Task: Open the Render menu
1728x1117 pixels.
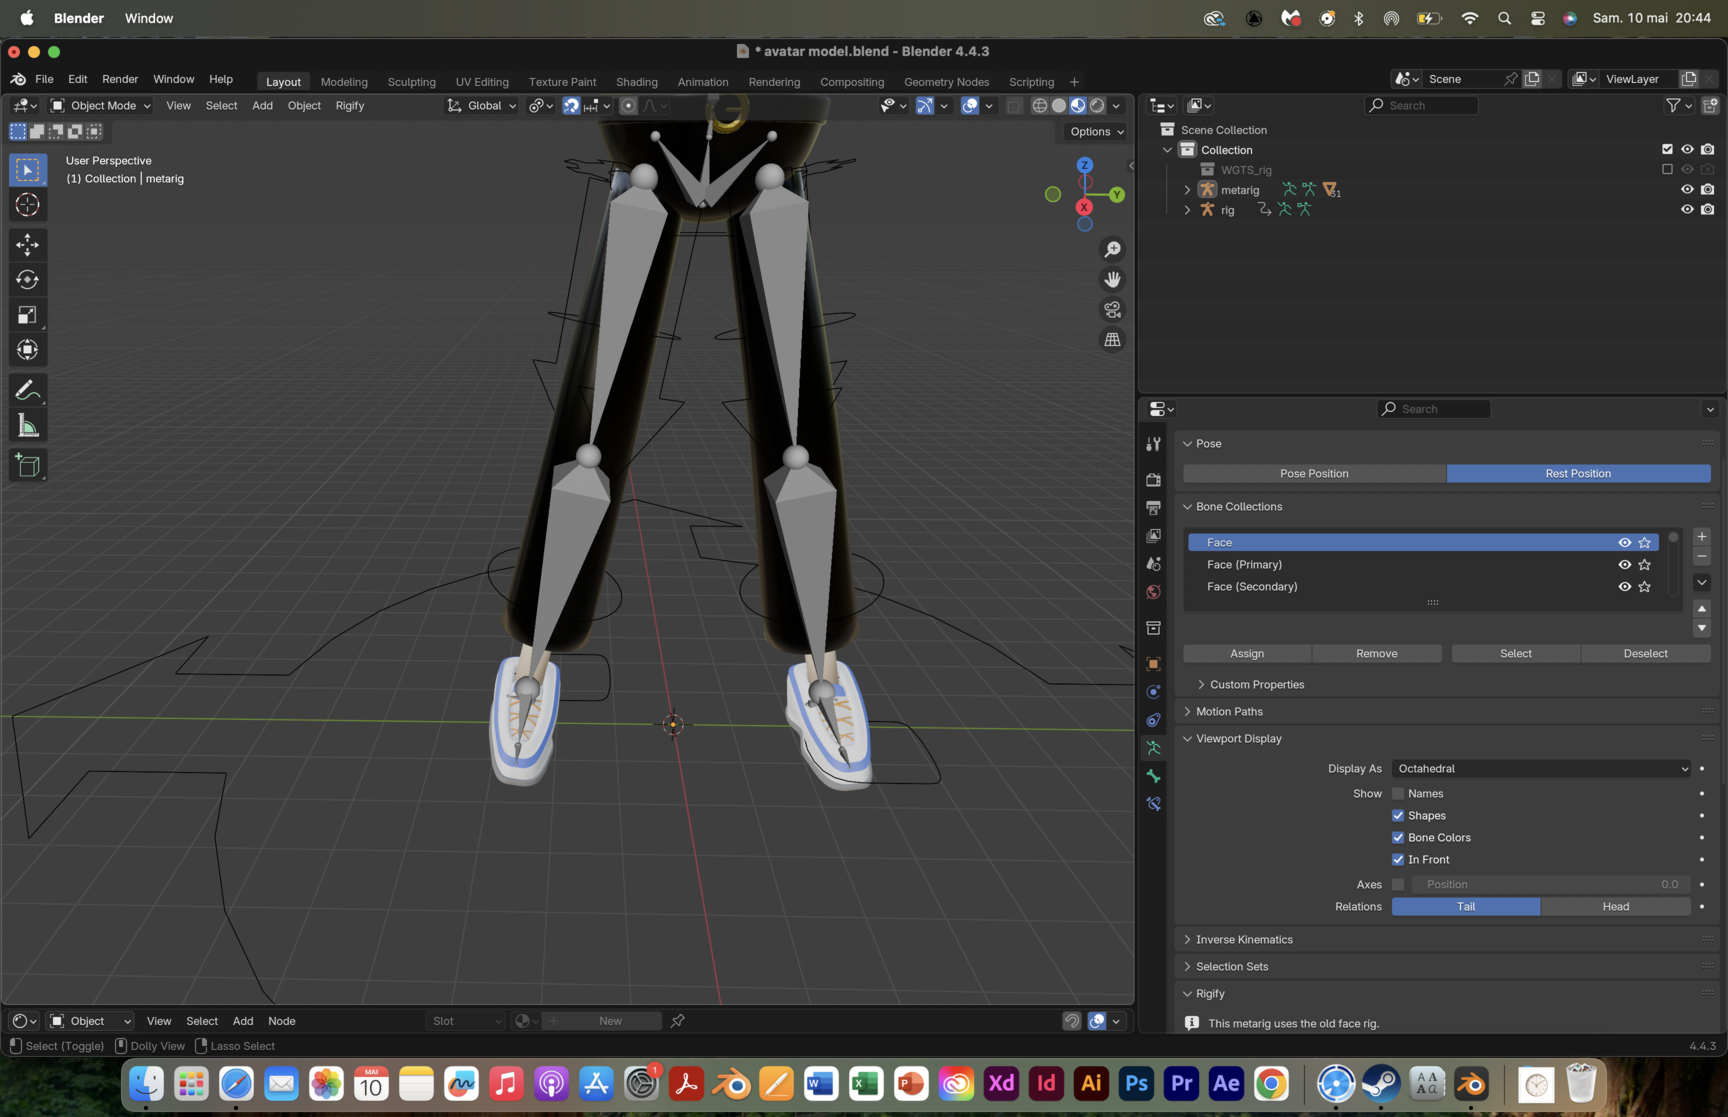Action: 120,79
